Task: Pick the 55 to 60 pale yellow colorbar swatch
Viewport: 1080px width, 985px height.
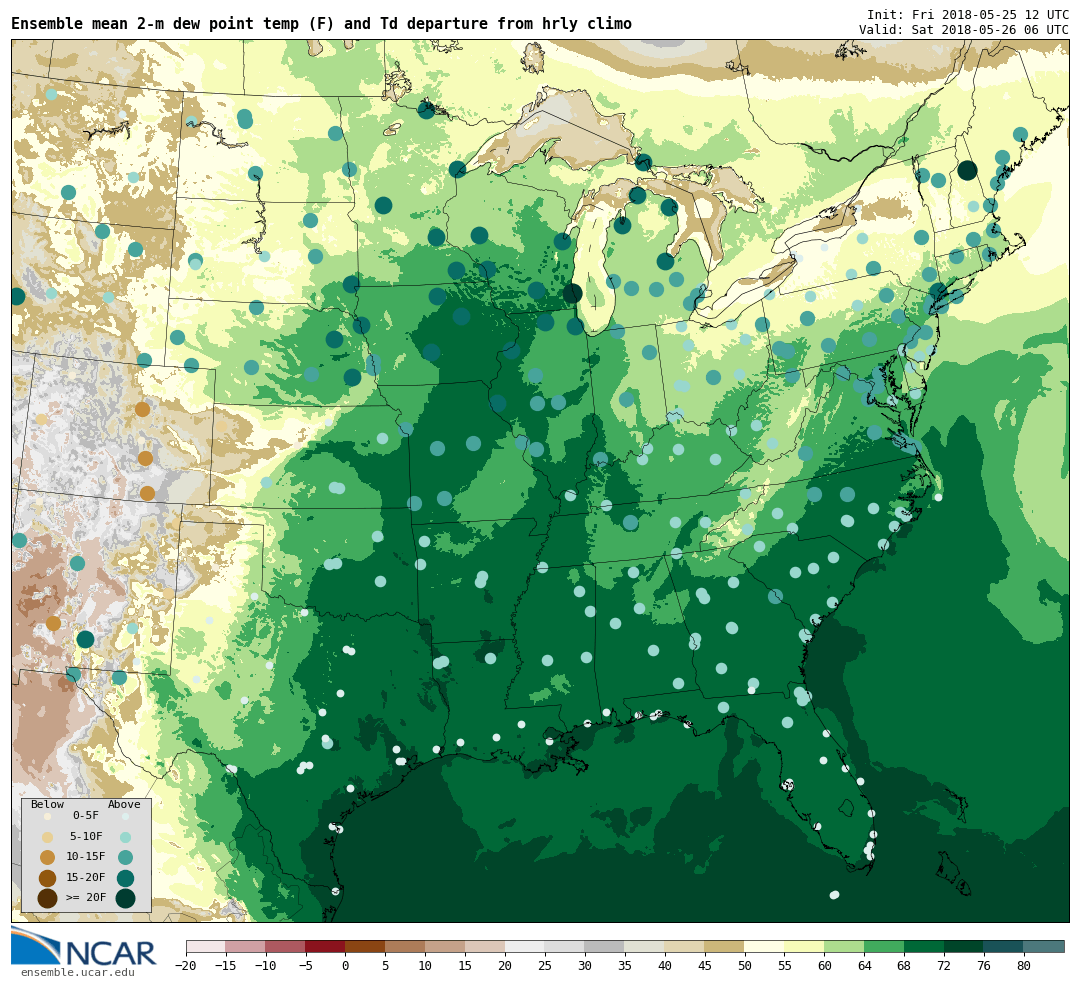Action: tap(804, 946)
